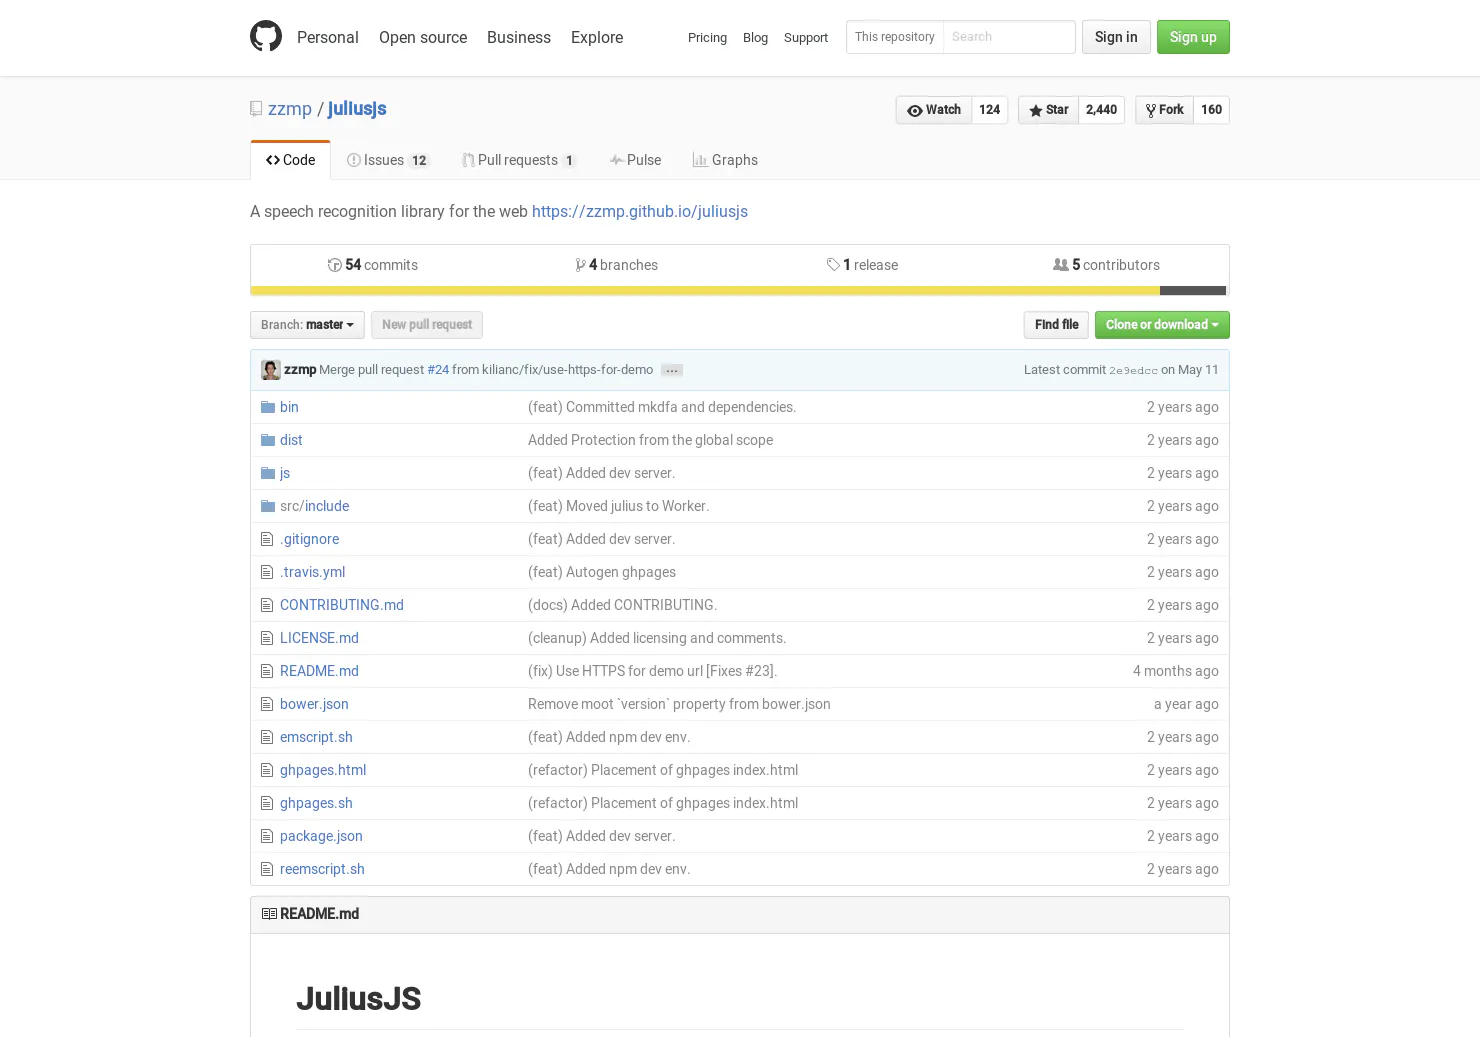Watch this repository
Viewport: 1480px width, 1037px height.
(934, 110)
